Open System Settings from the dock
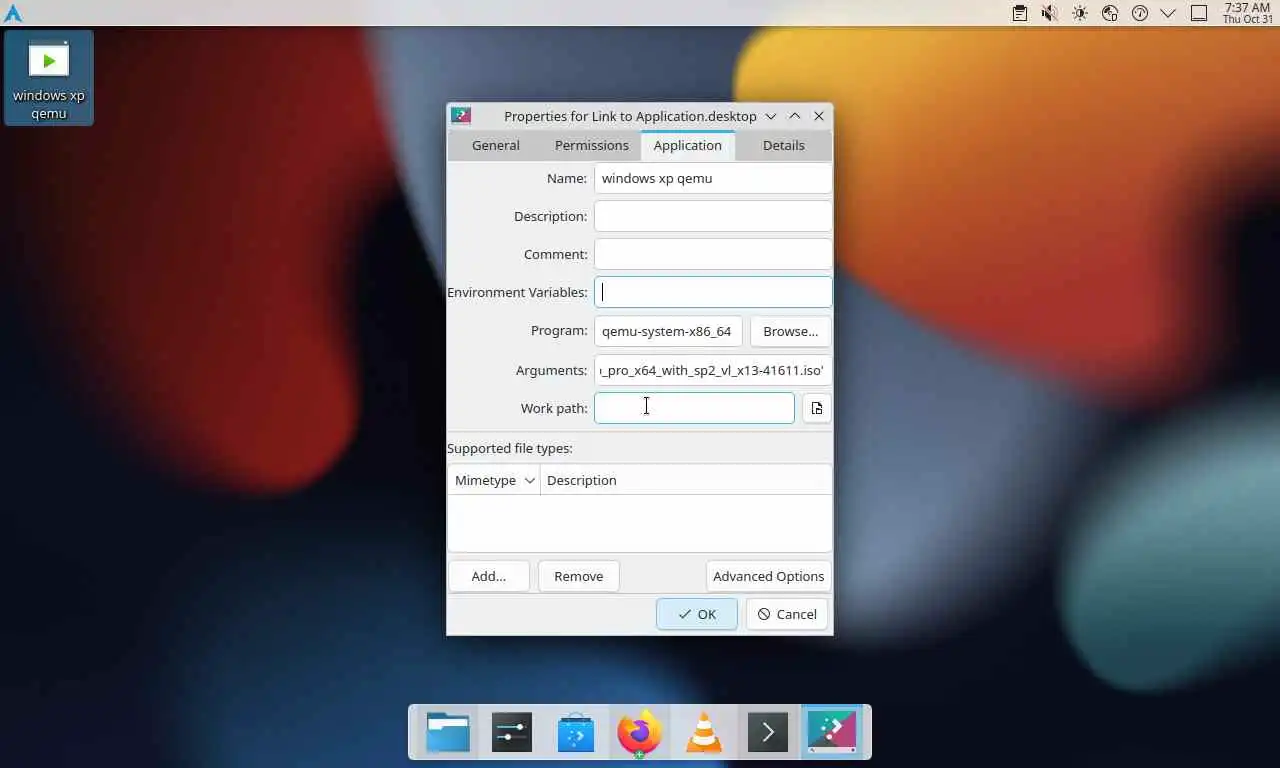The image size is (1280, 768). click(x=511, y=733)
